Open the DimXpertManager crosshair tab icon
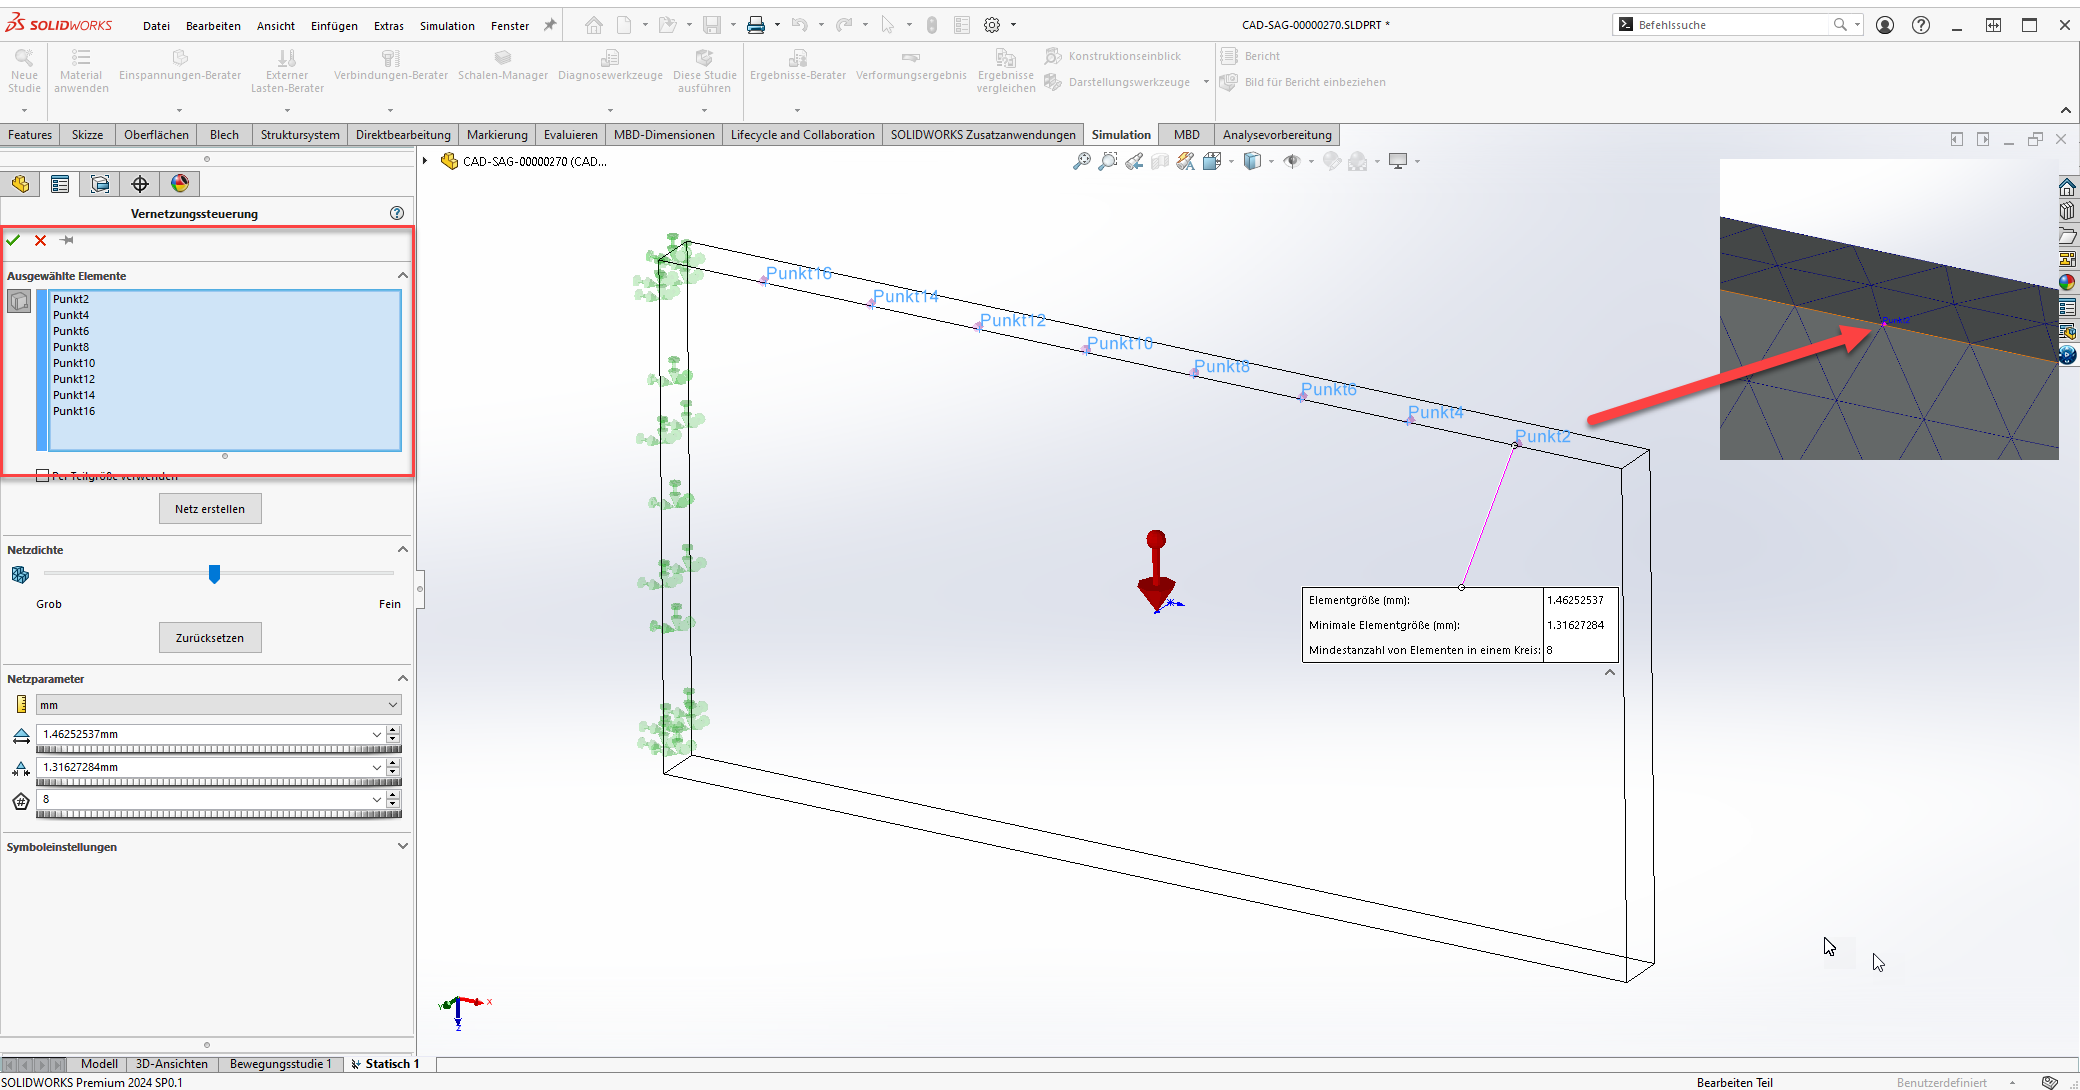Screen dimensions: 2080x1090 pyautogui.click(x=140, y=184)
